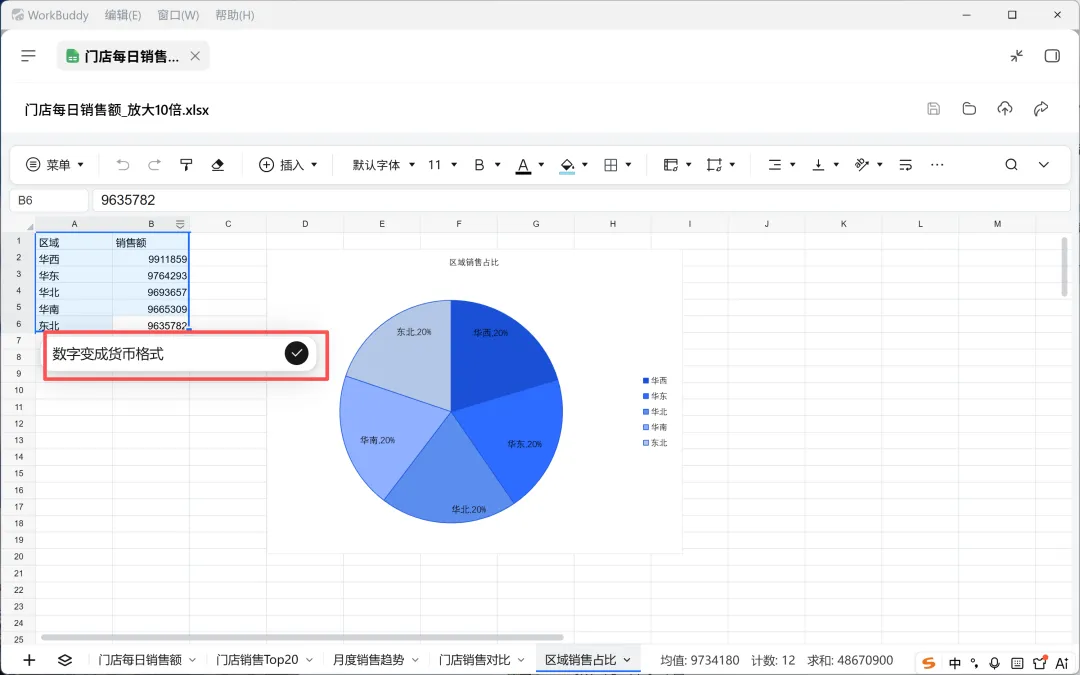Click the undo arrow
This screenshot has height=675, width=1080.
click(x=123, y=165)
